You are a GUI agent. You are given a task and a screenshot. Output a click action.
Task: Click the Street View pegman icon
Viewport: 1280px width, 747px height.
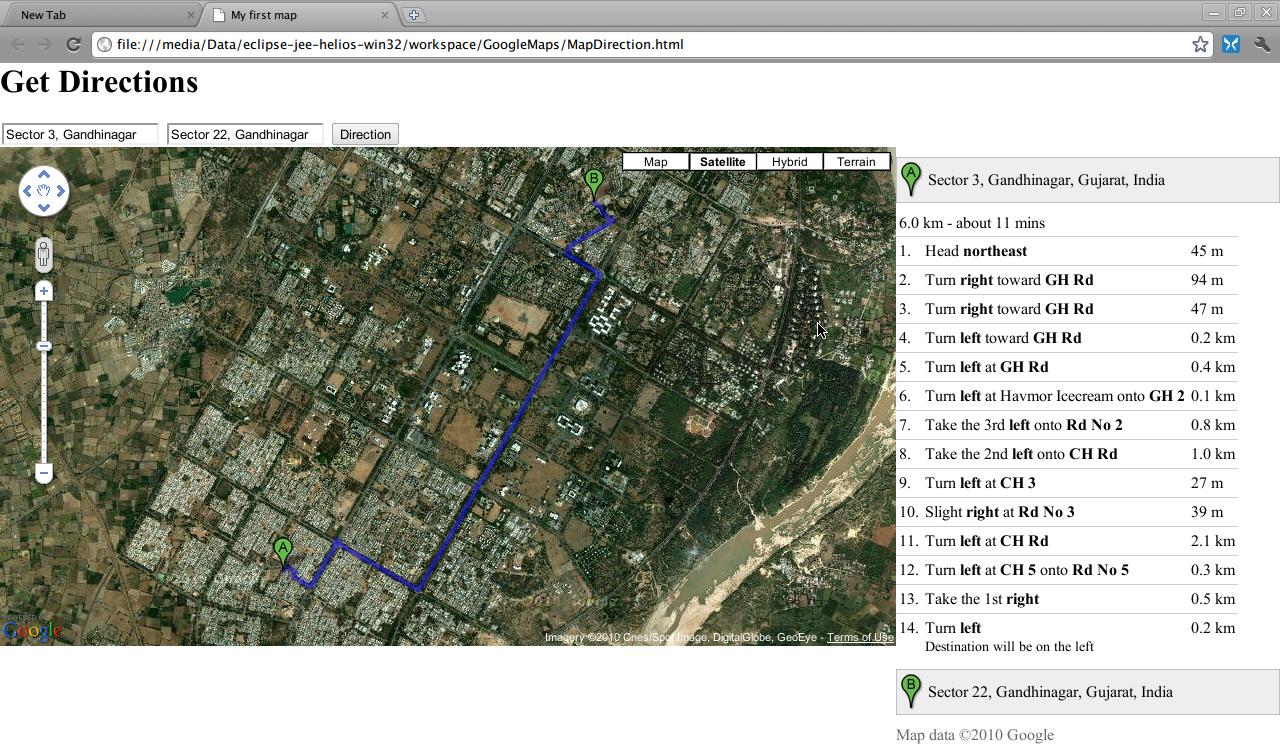(44, 254)
